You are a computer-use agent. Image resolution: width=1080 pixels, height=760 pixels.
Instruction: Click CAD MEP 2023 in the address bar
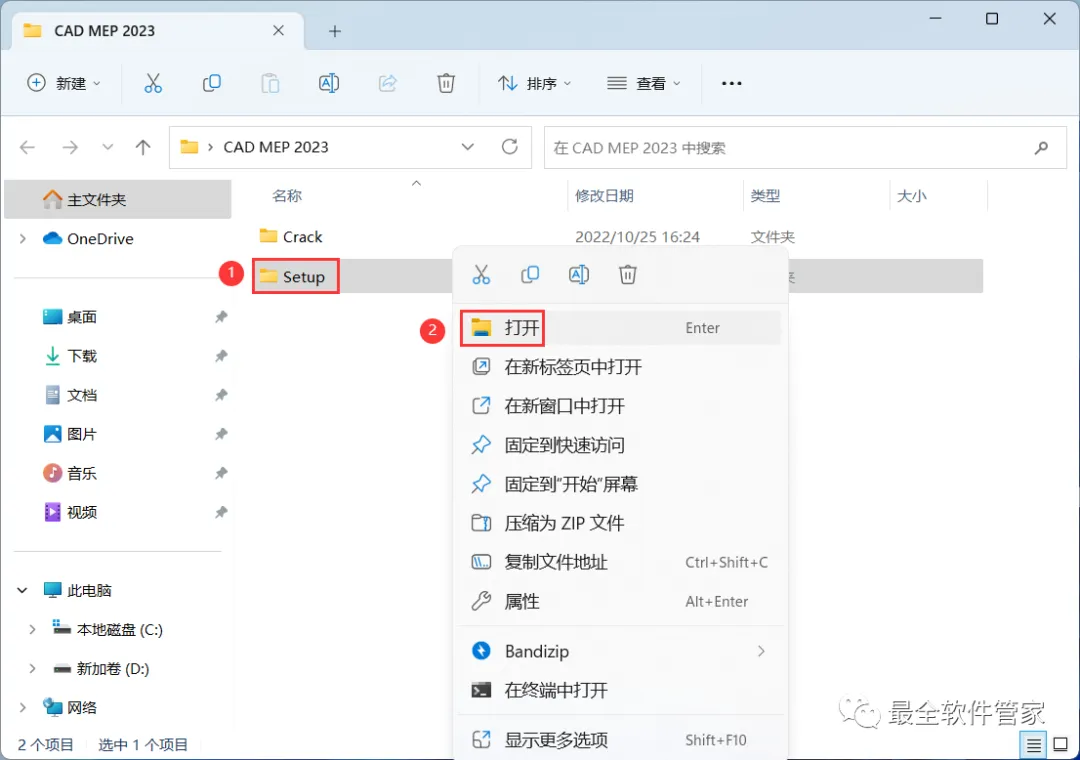pyautogui.click(x=276, y=147)
